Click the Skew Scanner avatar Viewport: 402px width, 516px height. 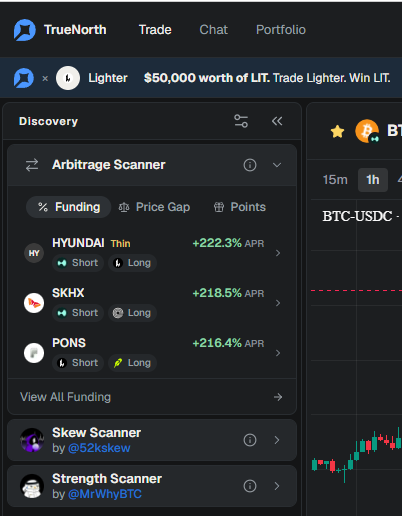[32, 440]
